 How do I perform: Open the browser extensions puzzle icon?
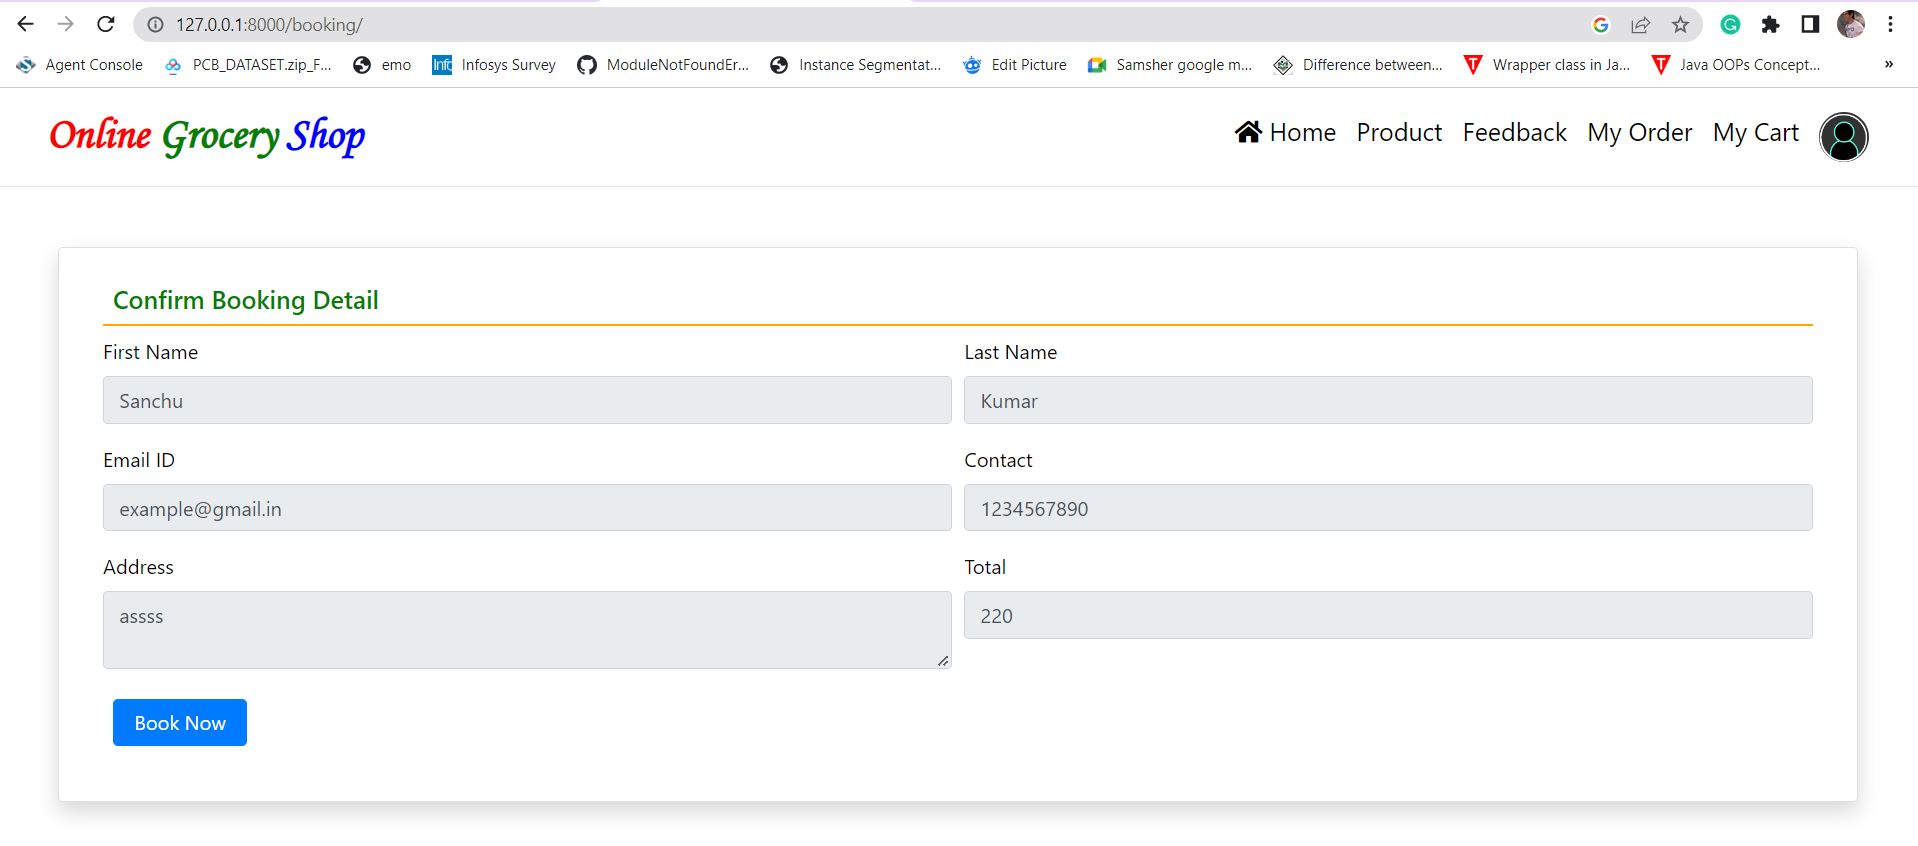1770,25
